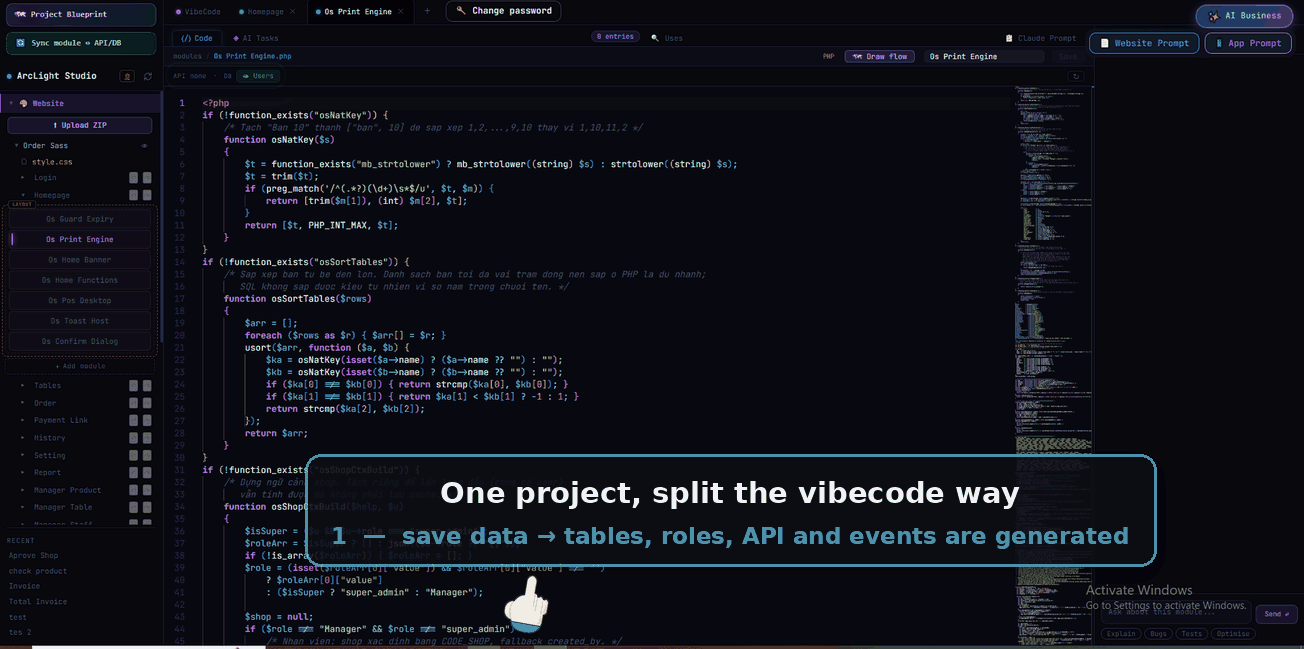The width and height of the screenshot is (1304, 649).
Task: Click the Upload ZIP button
Action: pos(80,125)
